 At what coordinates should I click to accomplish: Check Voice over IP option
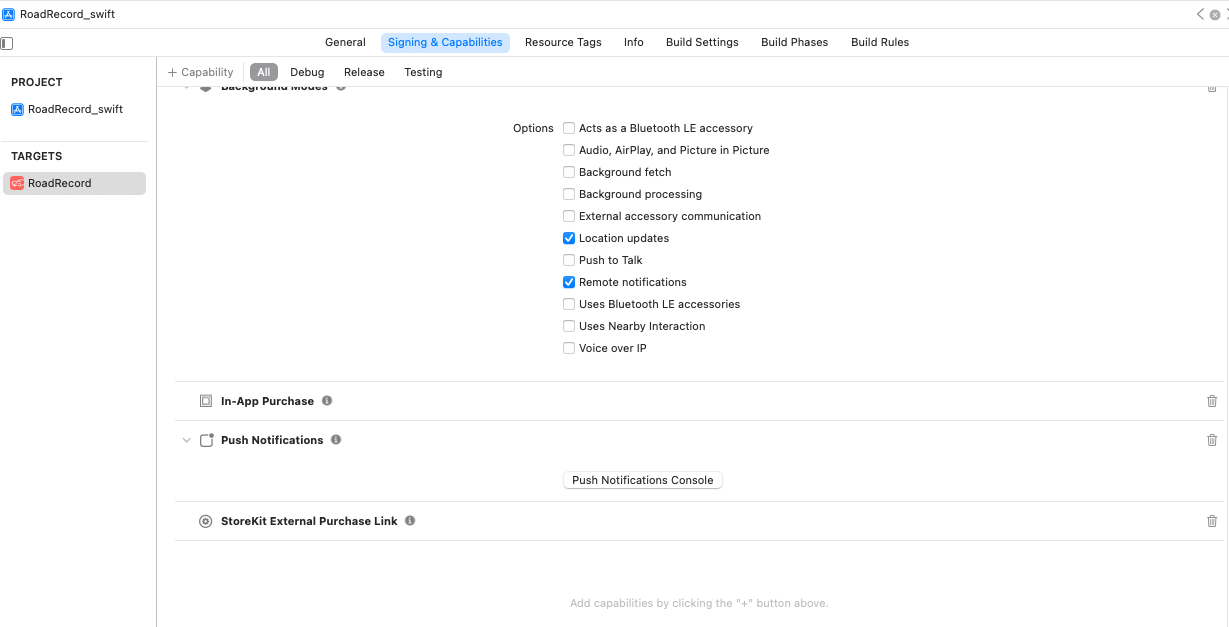tap(569, 348)
